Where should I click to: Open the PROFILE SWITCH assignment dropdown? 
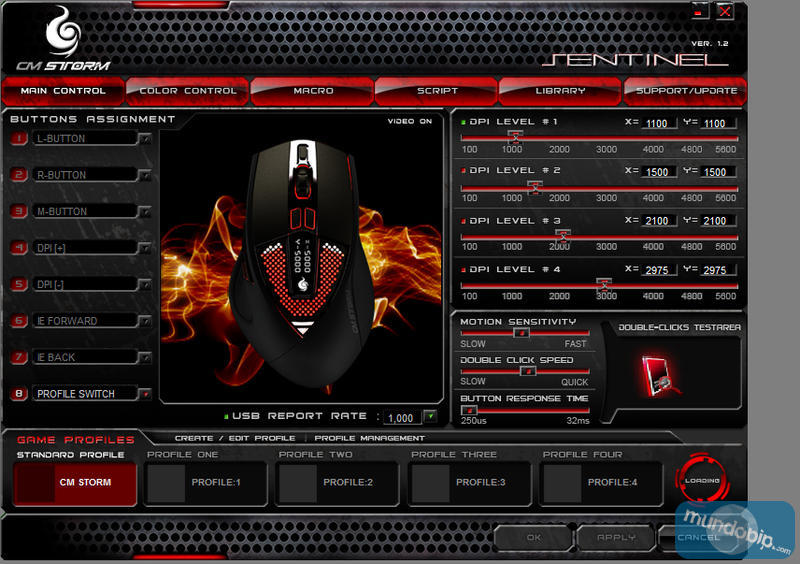pos(145,394)
